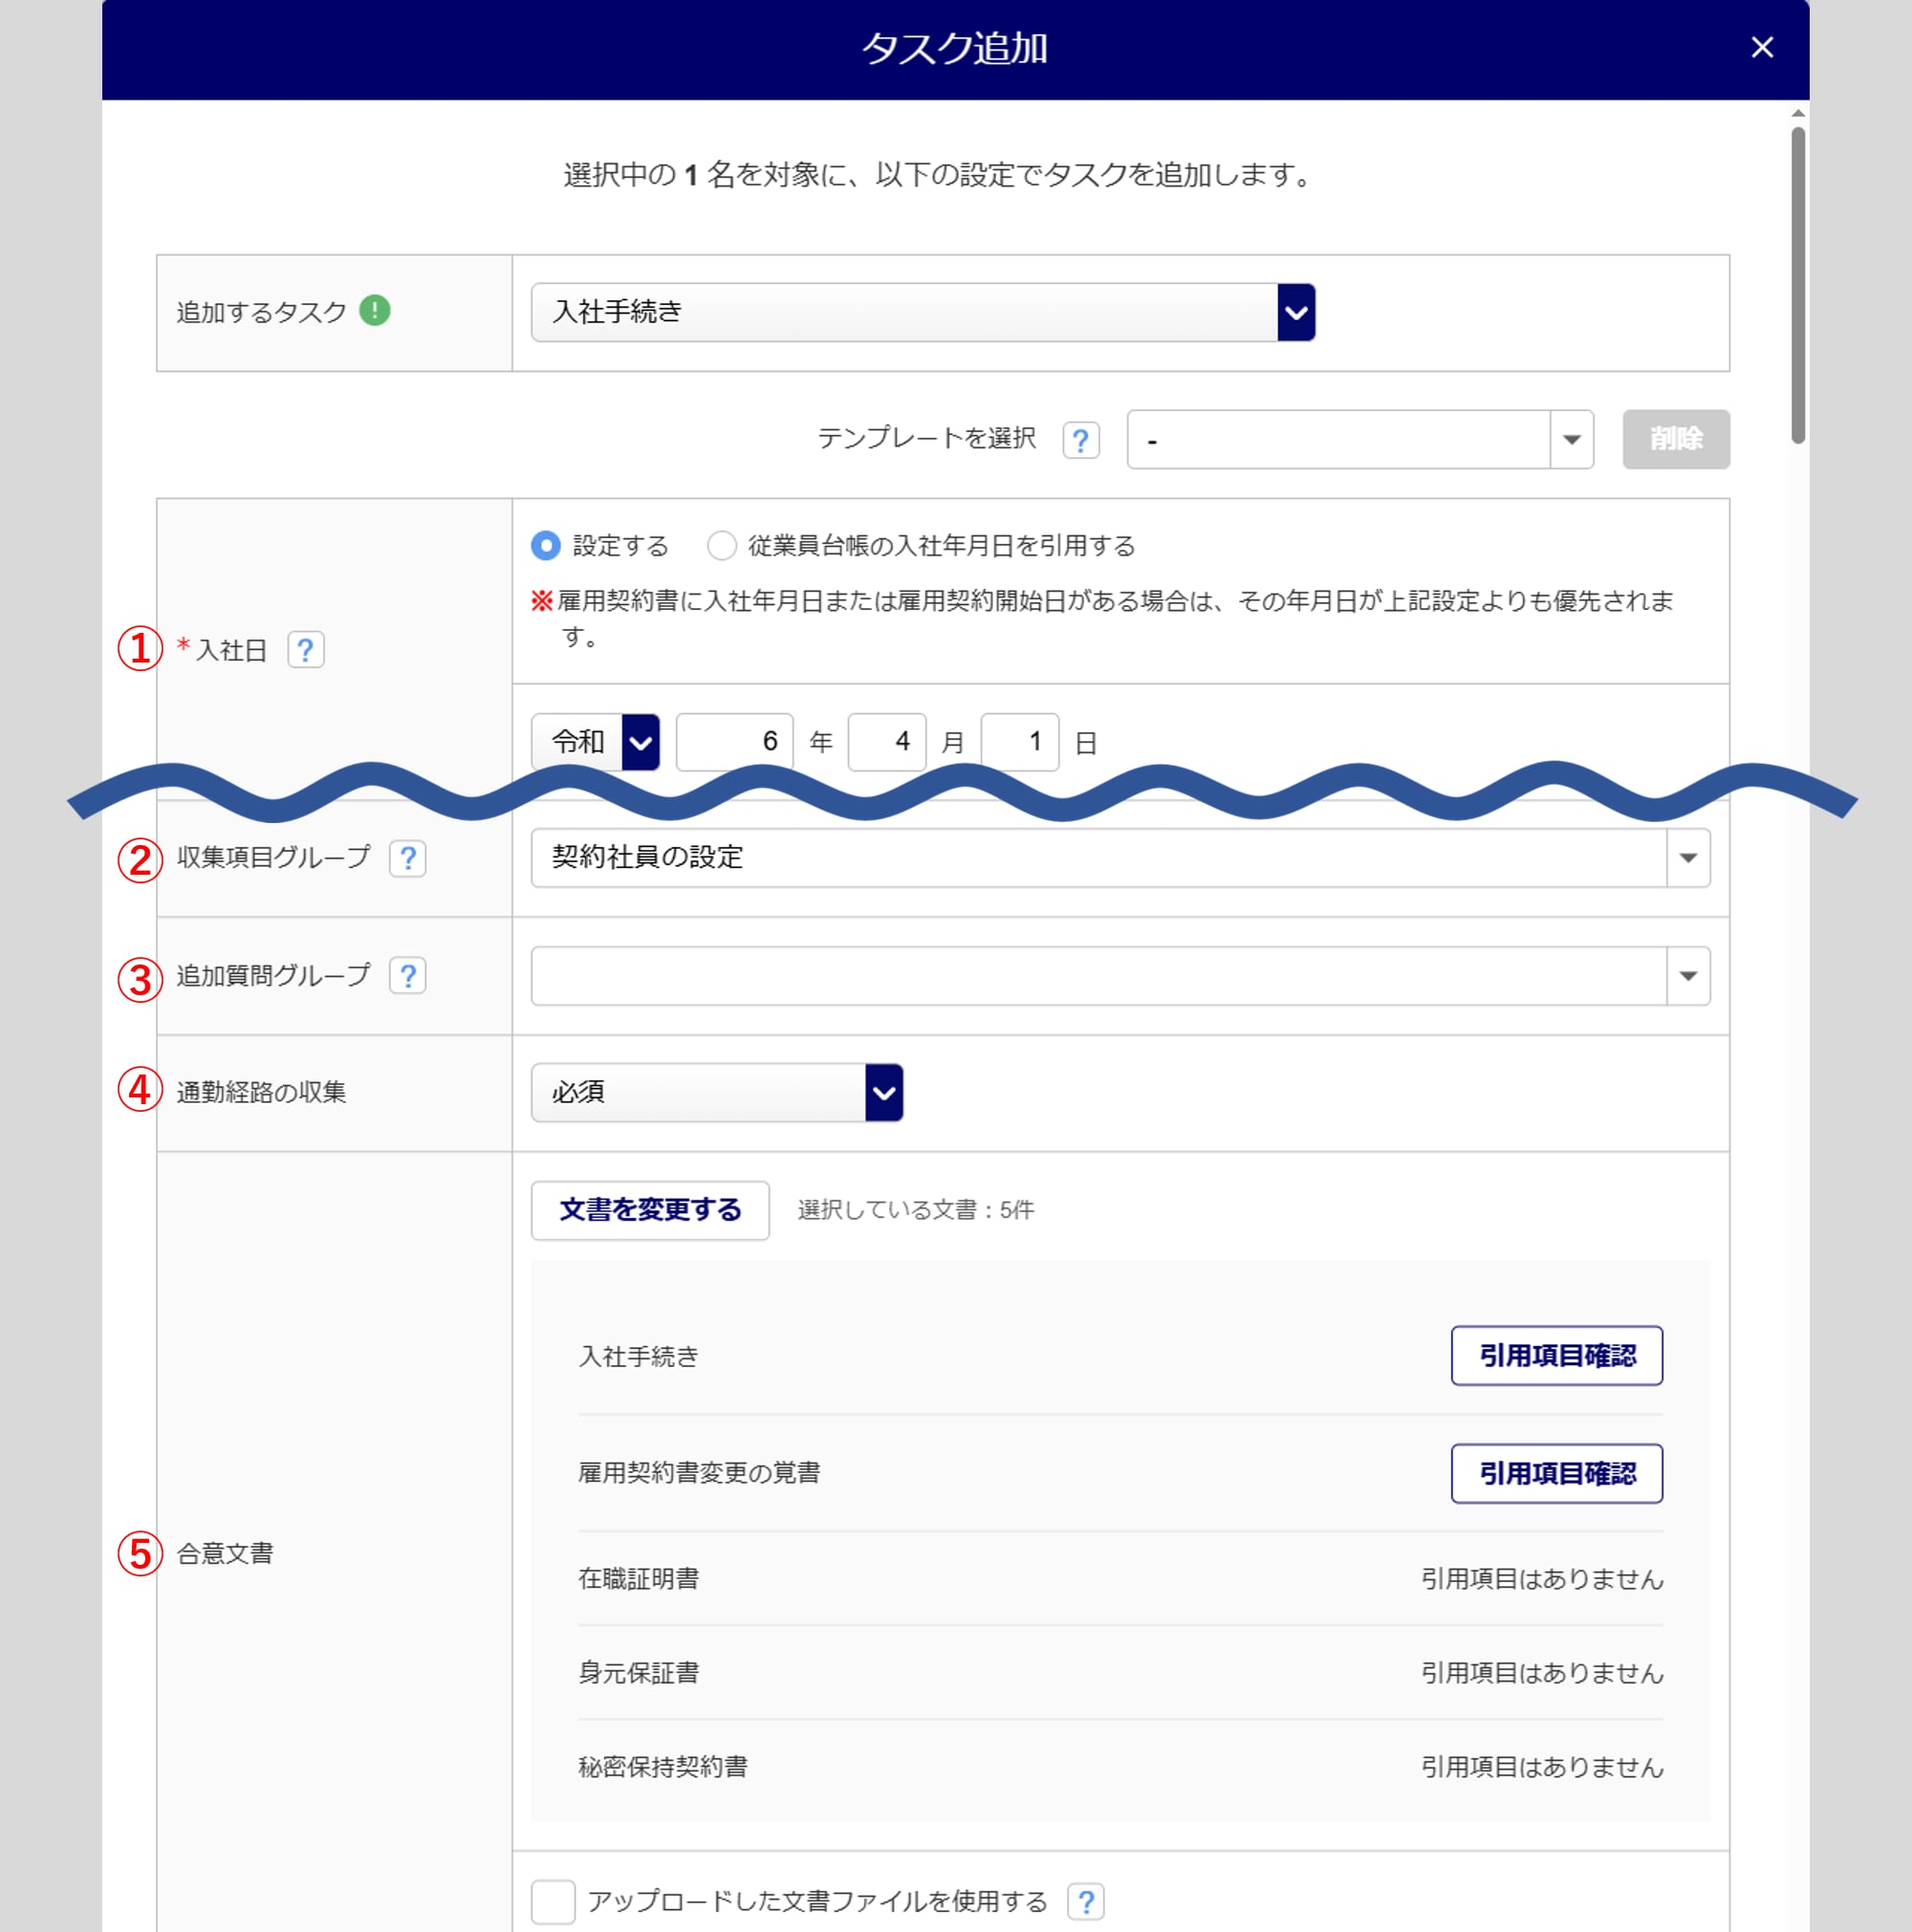Click 秘密保持契約書 document row text
The image size is (1912, 1932).
[663, 1767]
